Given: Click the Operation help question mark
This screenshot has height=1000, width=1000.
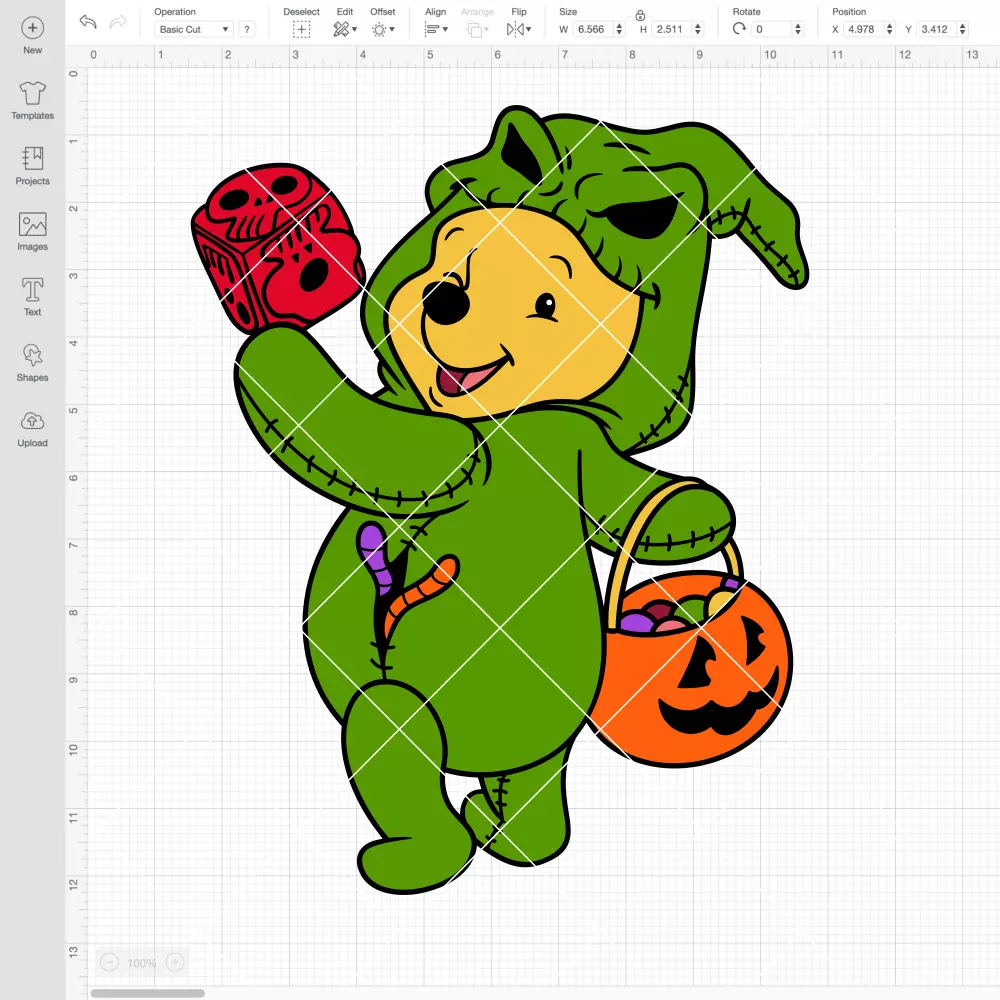Looking at the screenshot, I should tap(247, 29).
